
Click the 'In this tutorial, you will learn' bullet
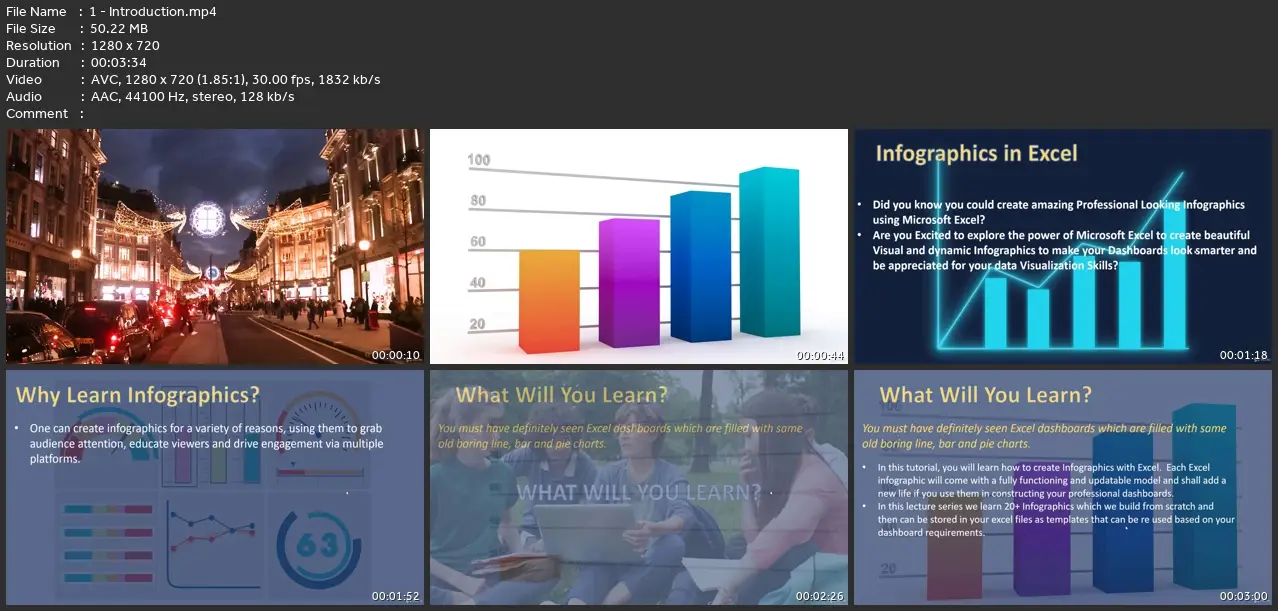click(x=1054, y=481)
